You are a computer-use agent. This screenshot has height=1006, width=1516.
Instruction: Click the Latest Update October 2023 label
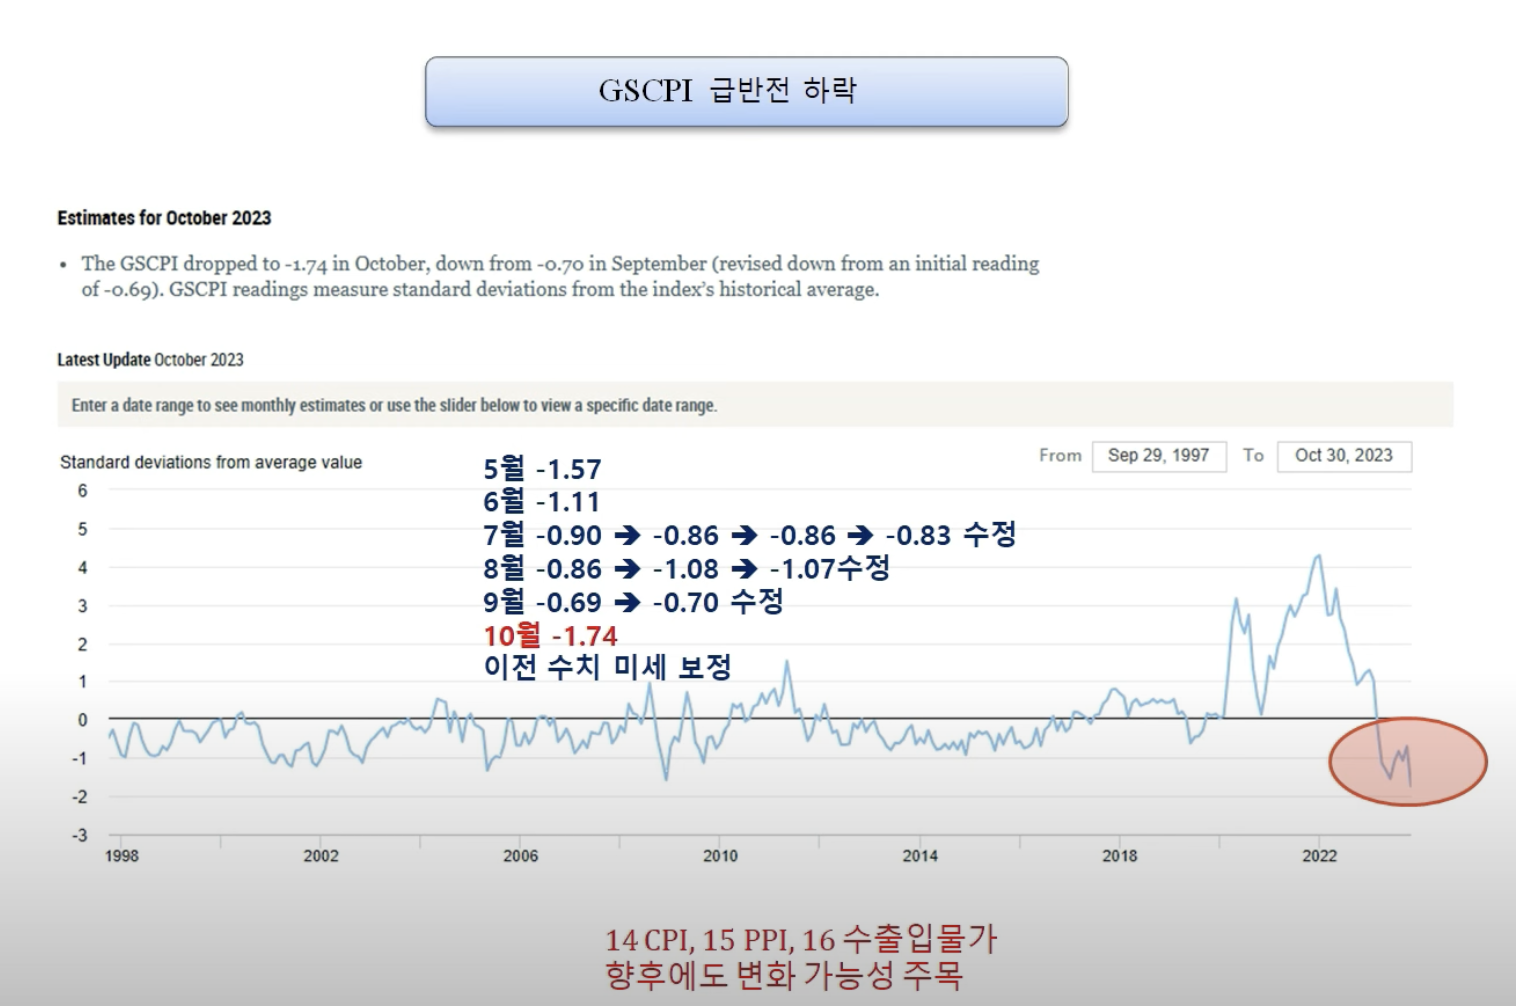pos(150,360)
